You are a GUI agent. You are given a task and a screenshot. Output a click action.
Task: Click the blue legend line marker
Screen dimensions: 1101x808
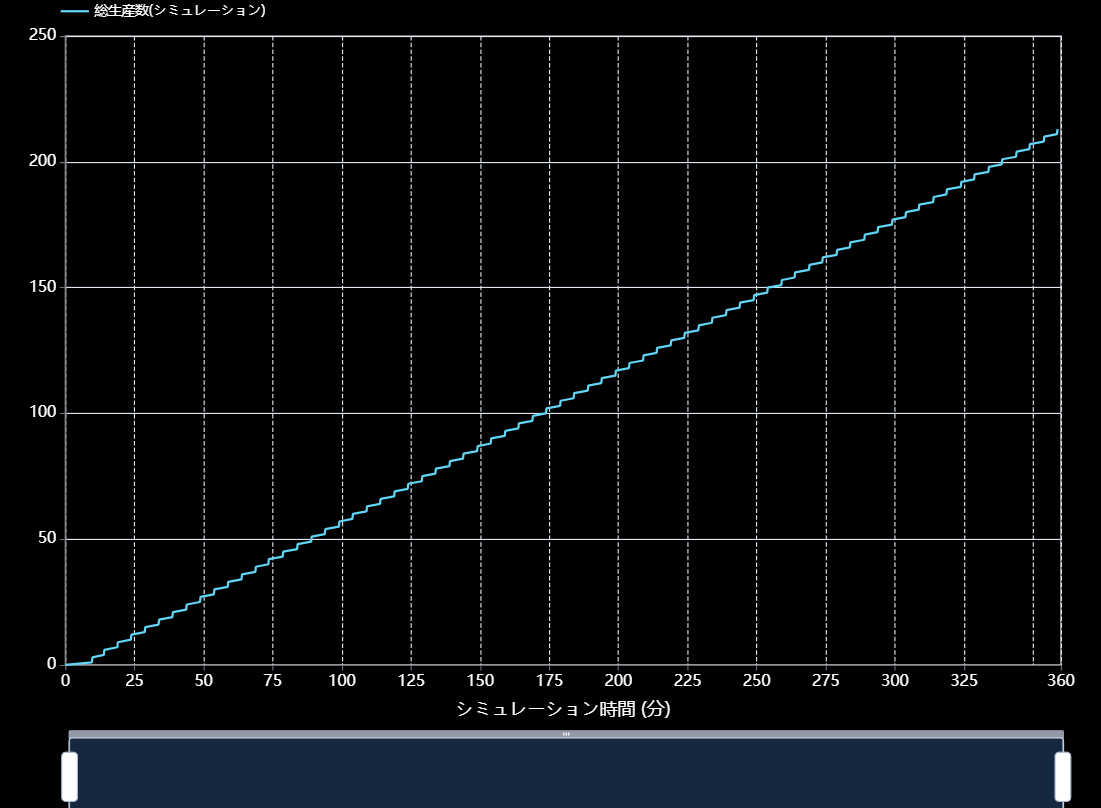coord(74,11)
